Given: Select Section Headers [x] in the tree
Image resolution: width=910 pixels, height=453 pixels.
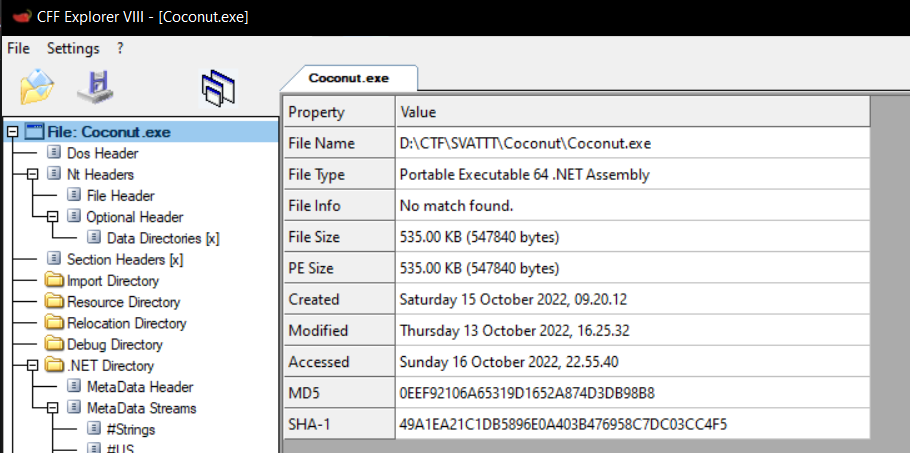Looking at the screenshot, I should (125, 260).
